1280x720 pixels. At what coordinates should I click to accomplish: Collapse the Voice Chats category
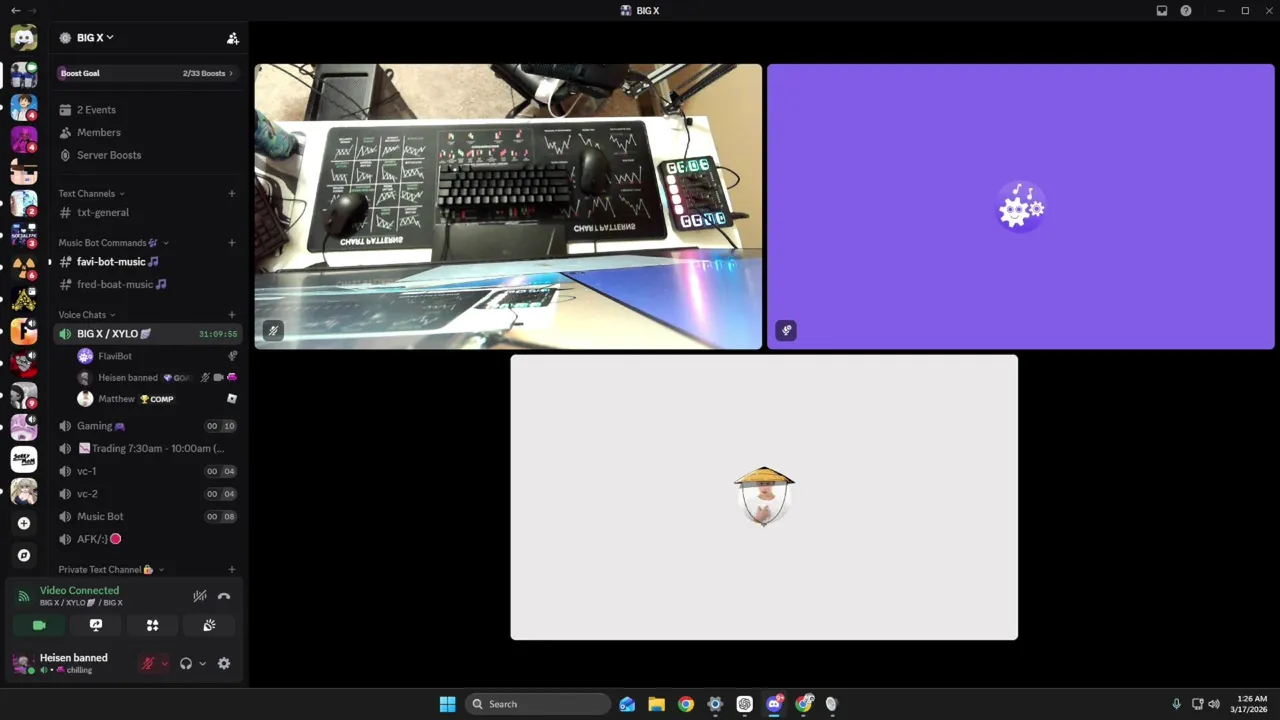(86, 315)
